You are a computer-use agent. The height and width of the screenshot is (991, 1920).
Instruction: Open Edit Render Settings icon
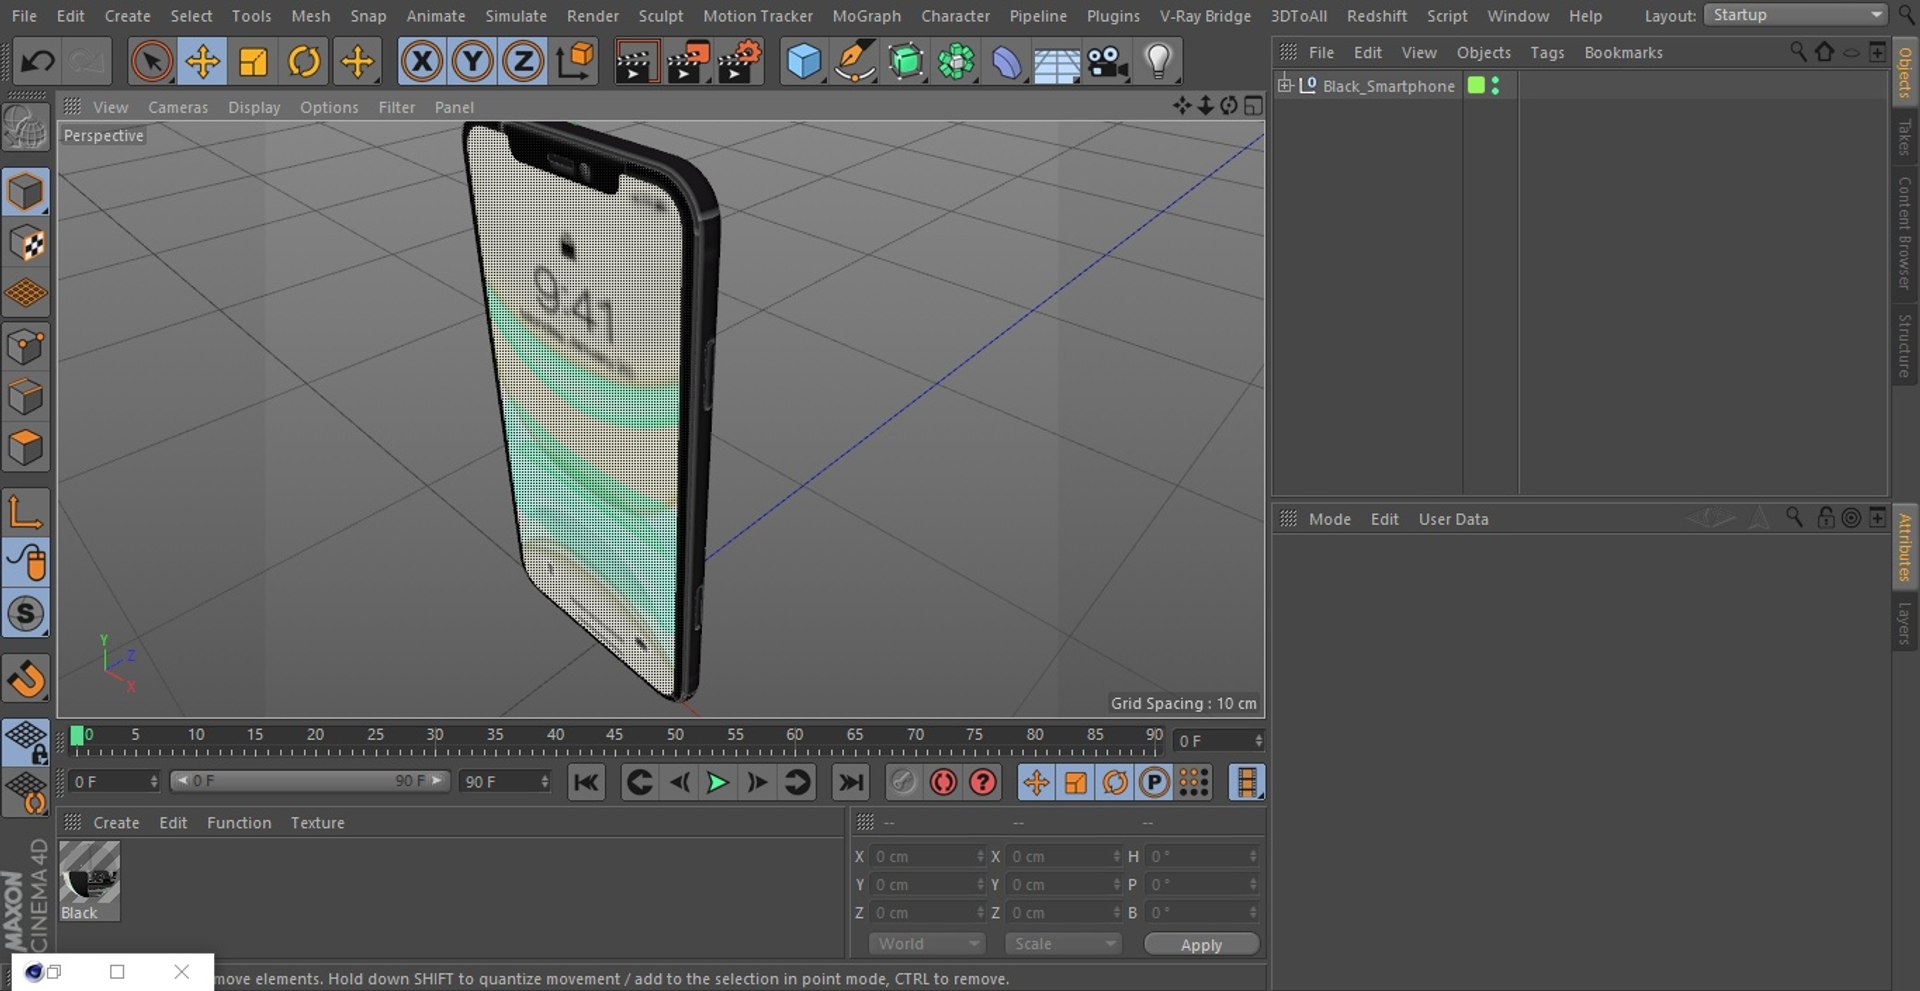click(x=740, y=62)
